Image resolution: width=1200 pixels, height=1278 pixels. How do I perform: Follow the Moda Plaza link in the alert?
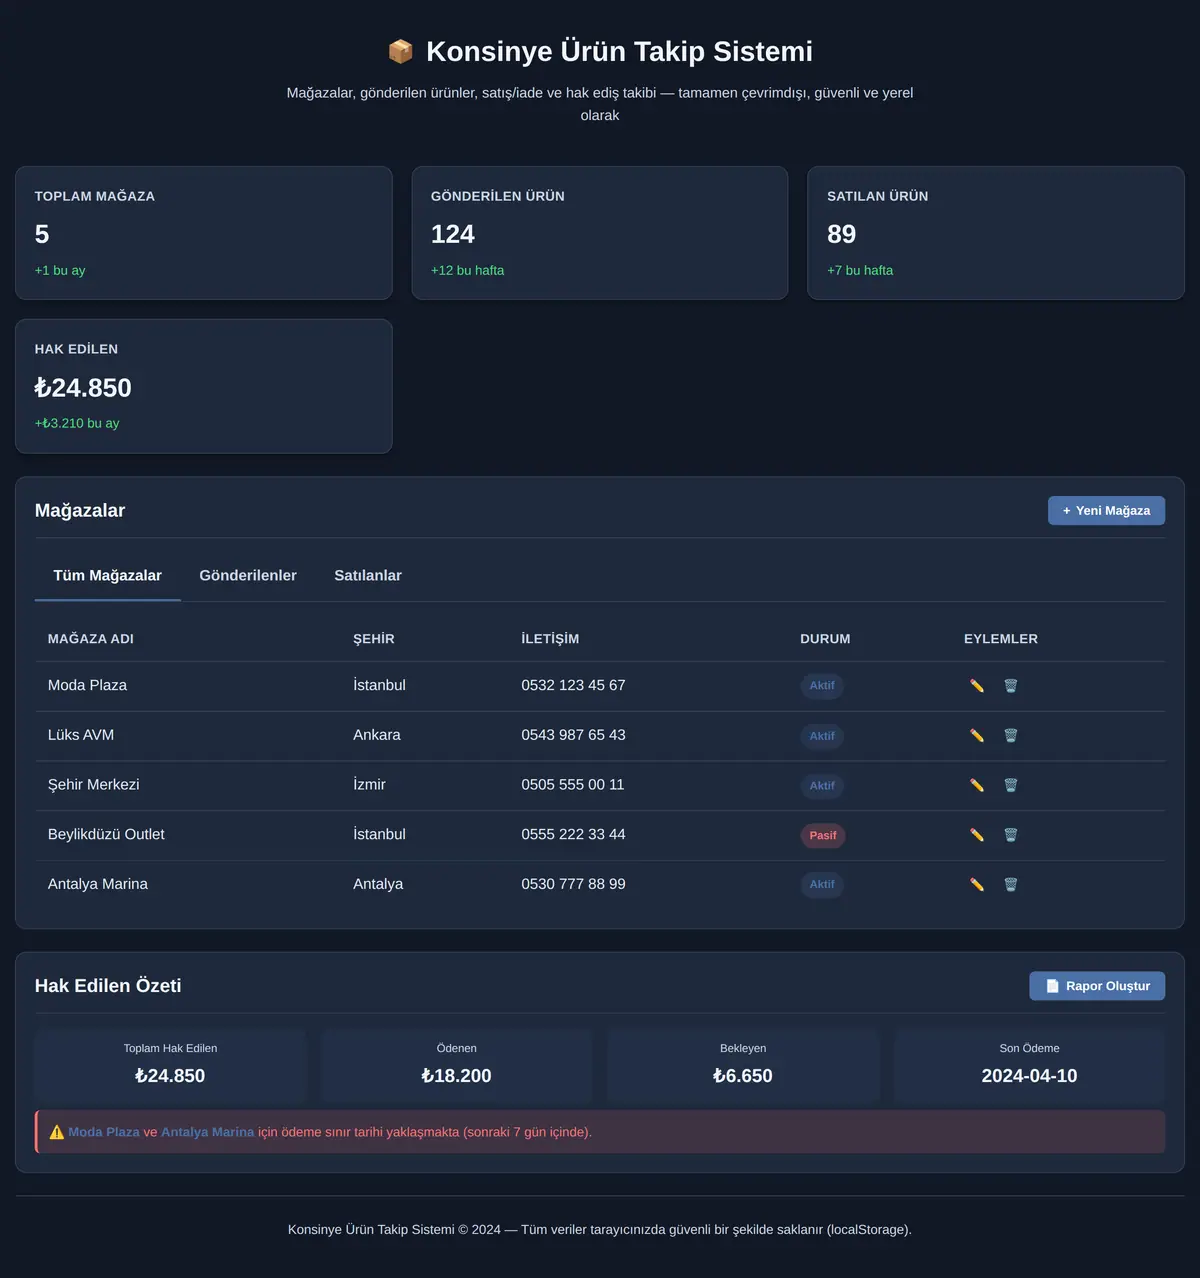click(104, 1132)
